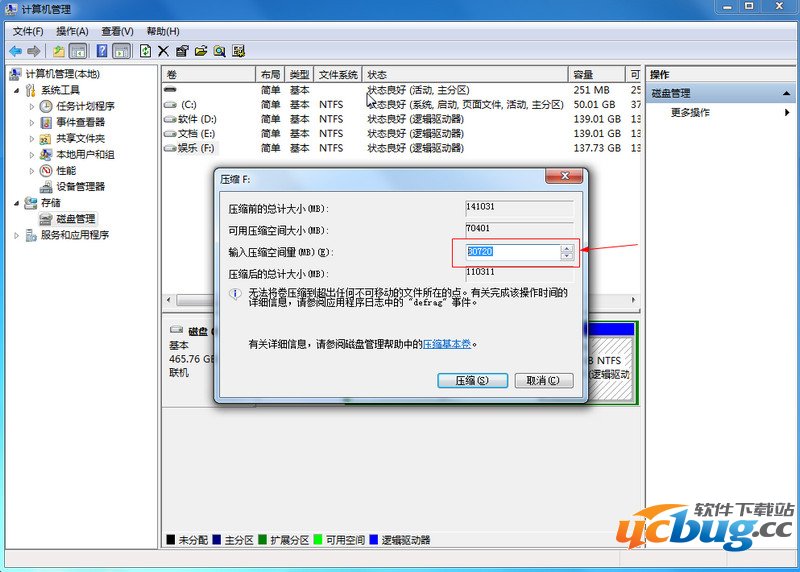Click the Back arrow in toolbar

[x=15, y=50]
